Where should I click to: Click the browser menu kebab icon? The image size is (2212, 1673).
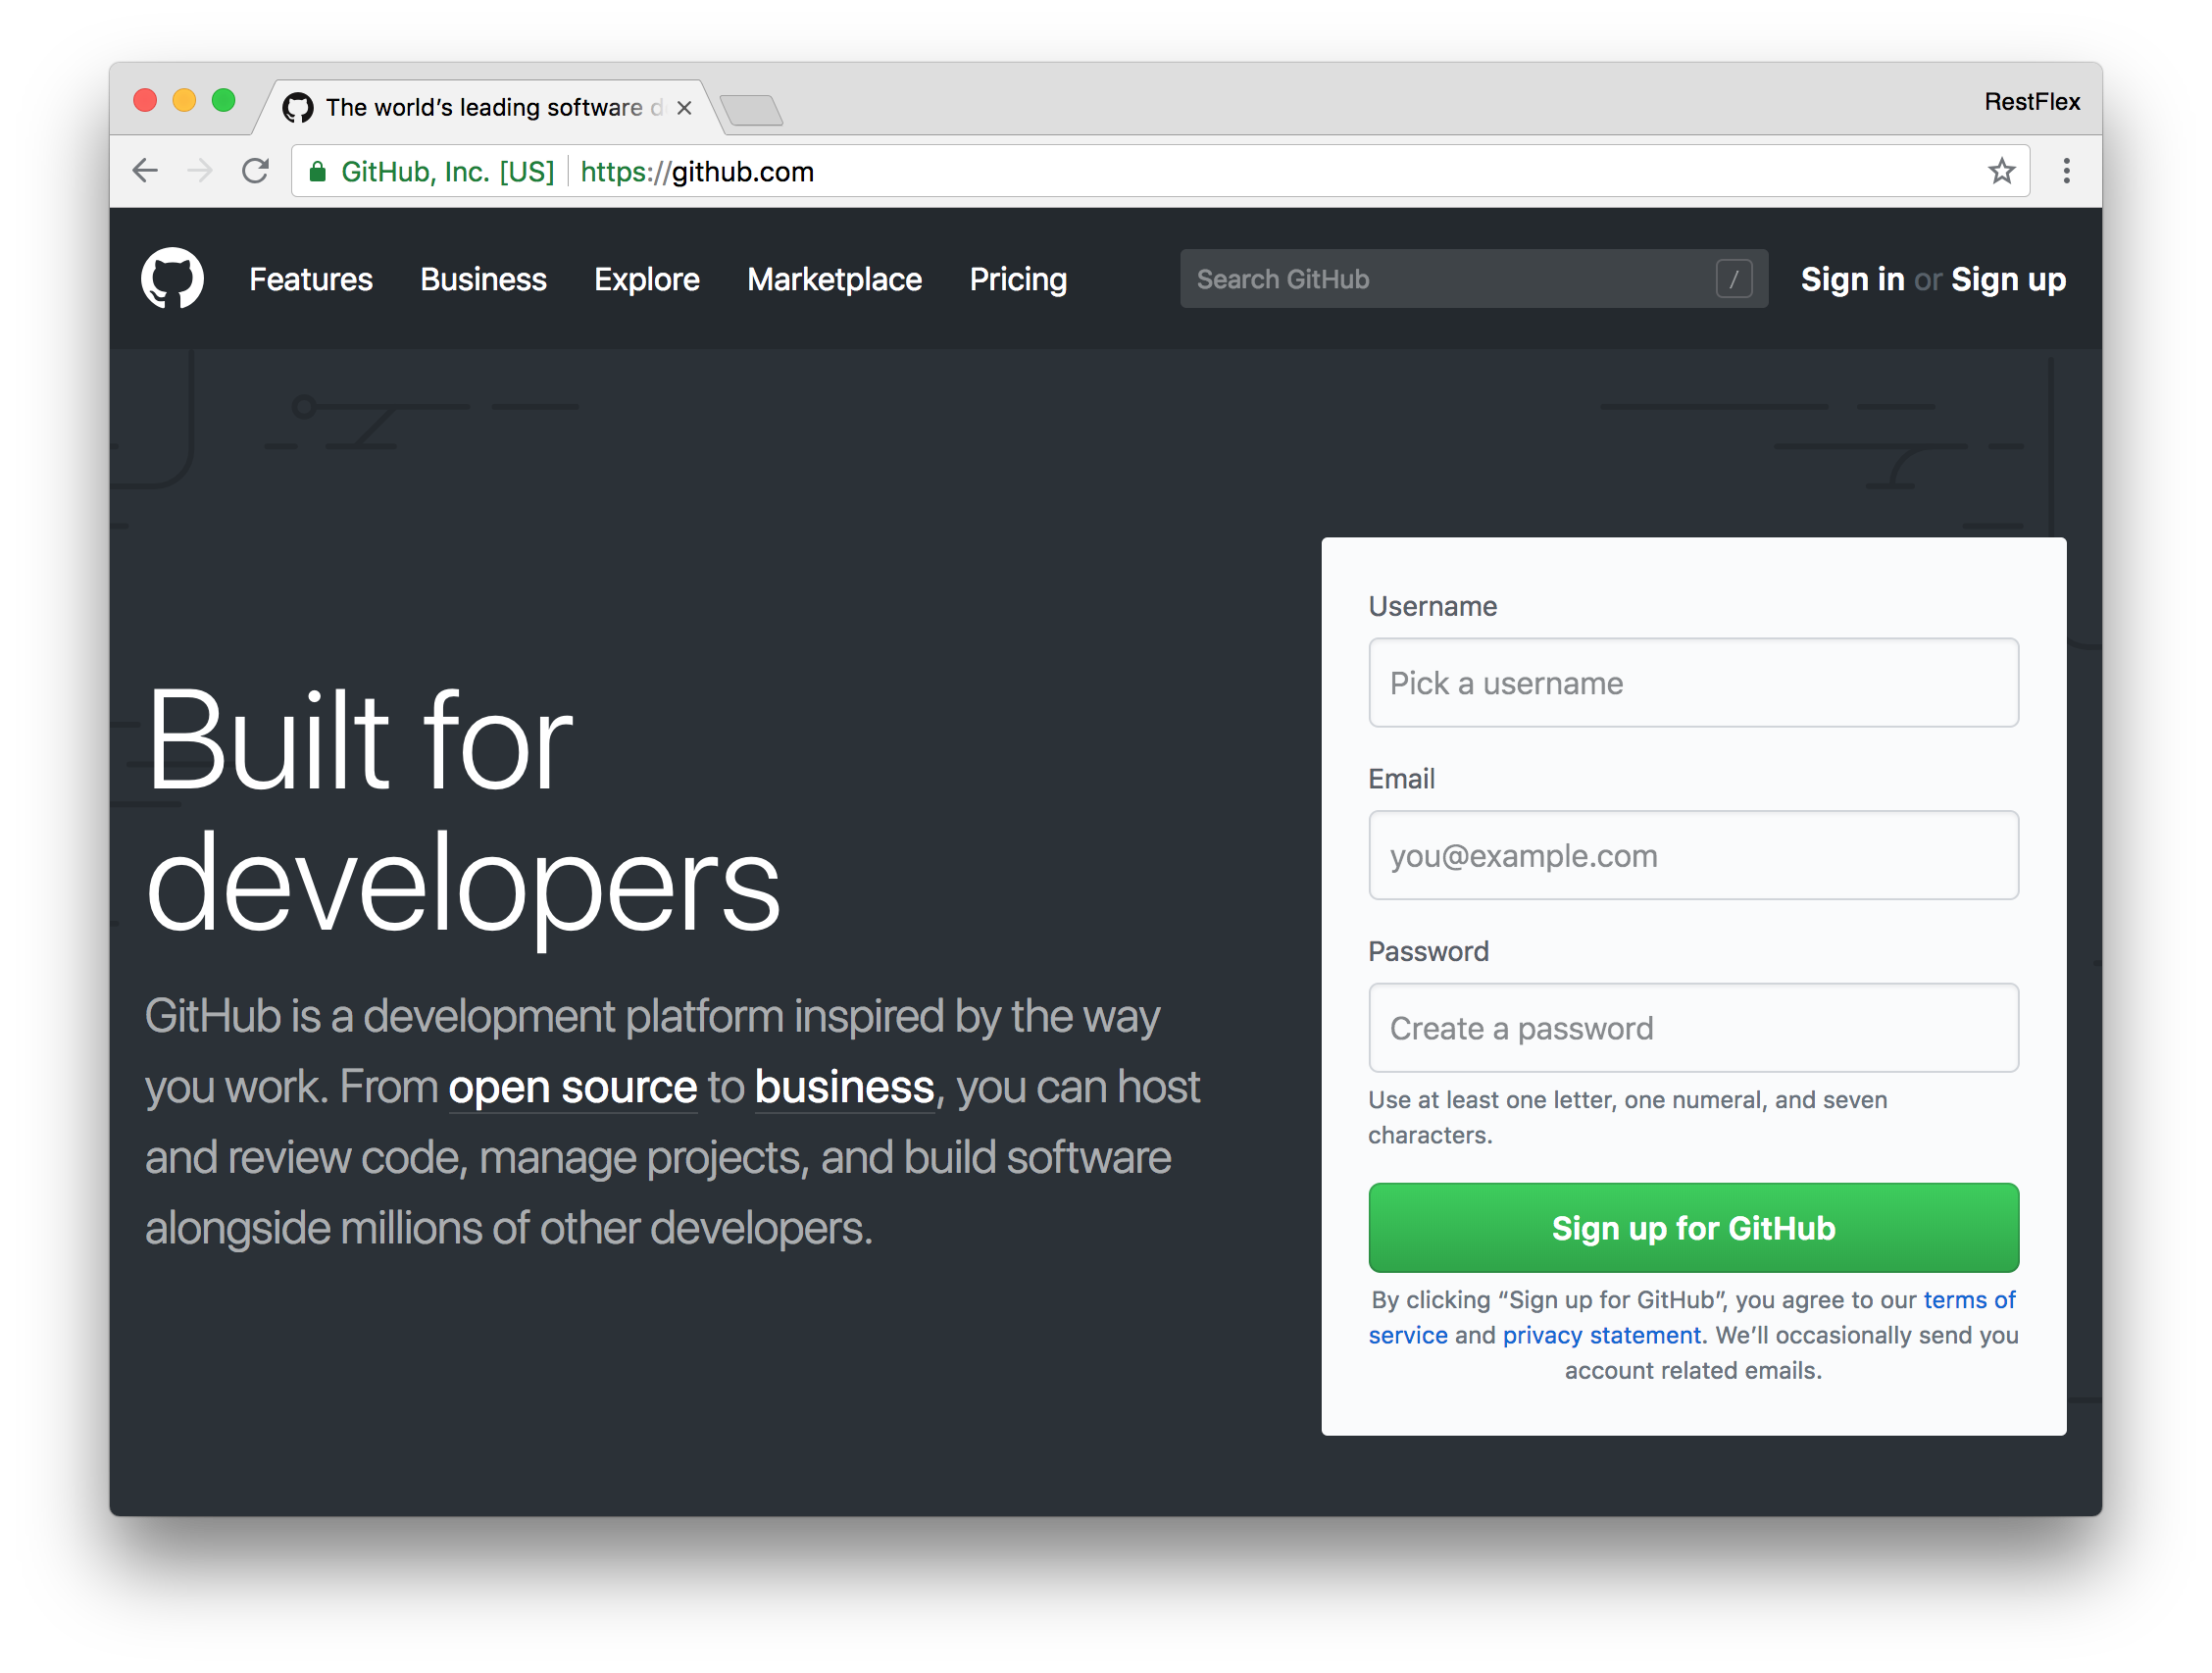(2066, 171)
